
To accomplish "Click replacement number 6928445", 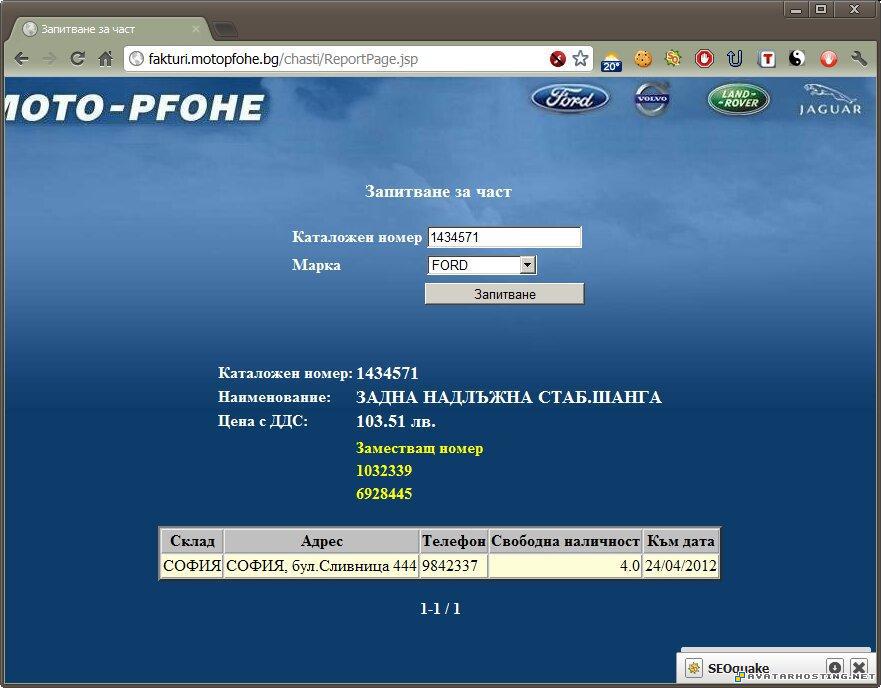I will [x=384, y=494].
